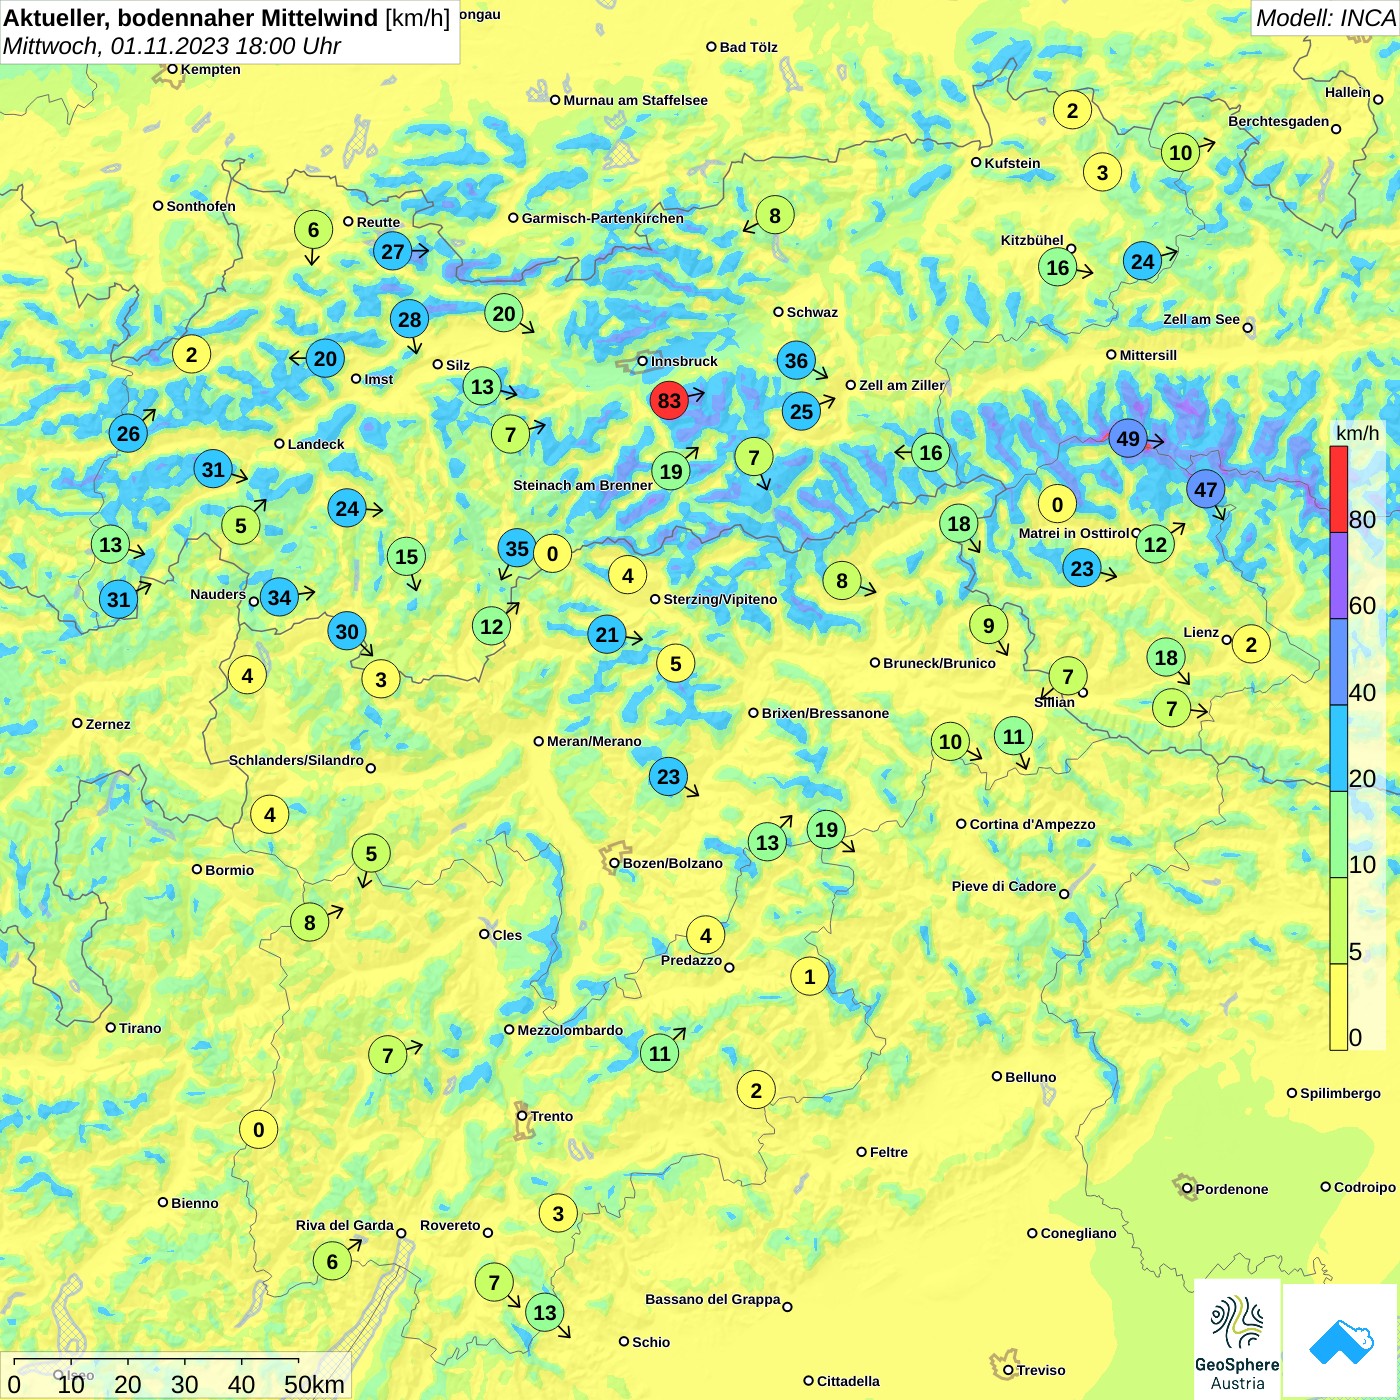Select the Kitzbühel town label
This screenshot has height=1400, width=1400.
[x=1032, y=240]
